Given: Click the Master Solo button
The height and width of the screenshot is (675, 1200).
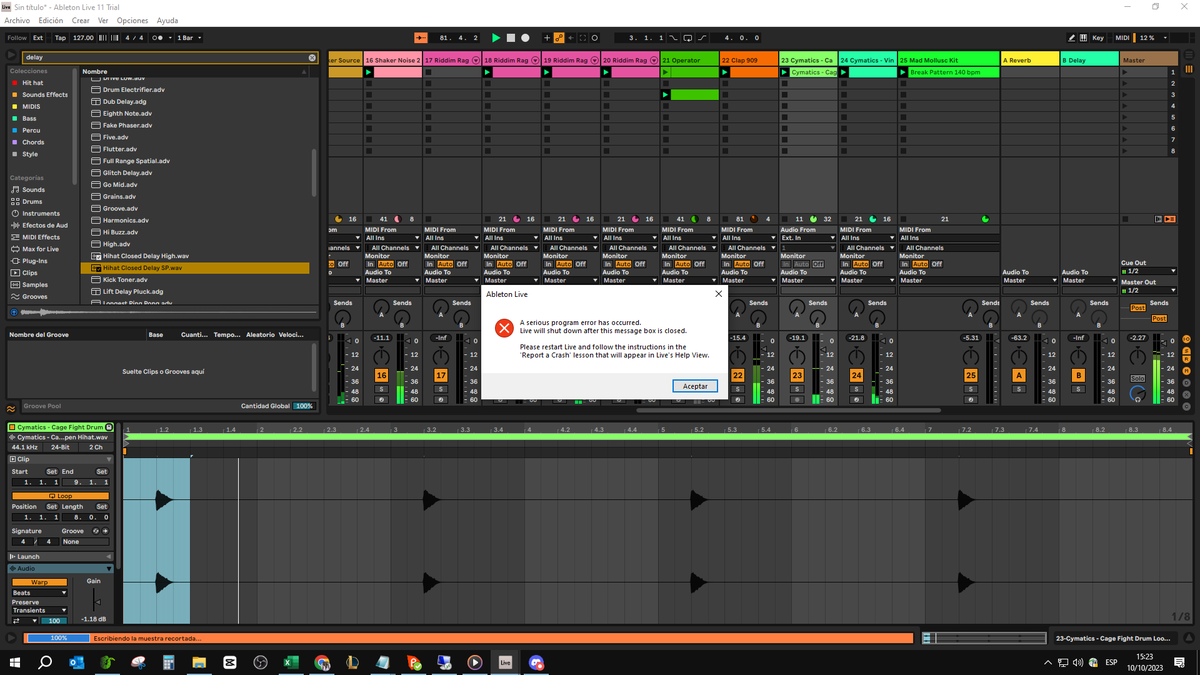Looking at the screenshot, I should coord(1138,379).
